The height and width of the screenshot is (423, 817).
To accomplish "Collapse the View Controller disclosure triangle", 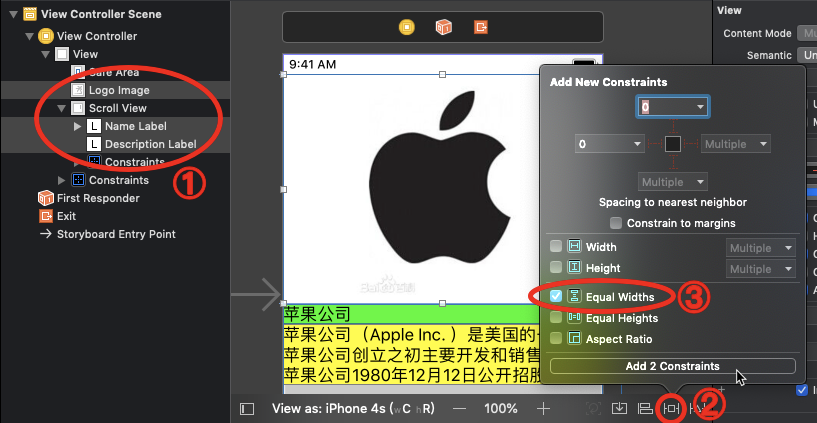I will pyautogui.click(x=28, y=36).
